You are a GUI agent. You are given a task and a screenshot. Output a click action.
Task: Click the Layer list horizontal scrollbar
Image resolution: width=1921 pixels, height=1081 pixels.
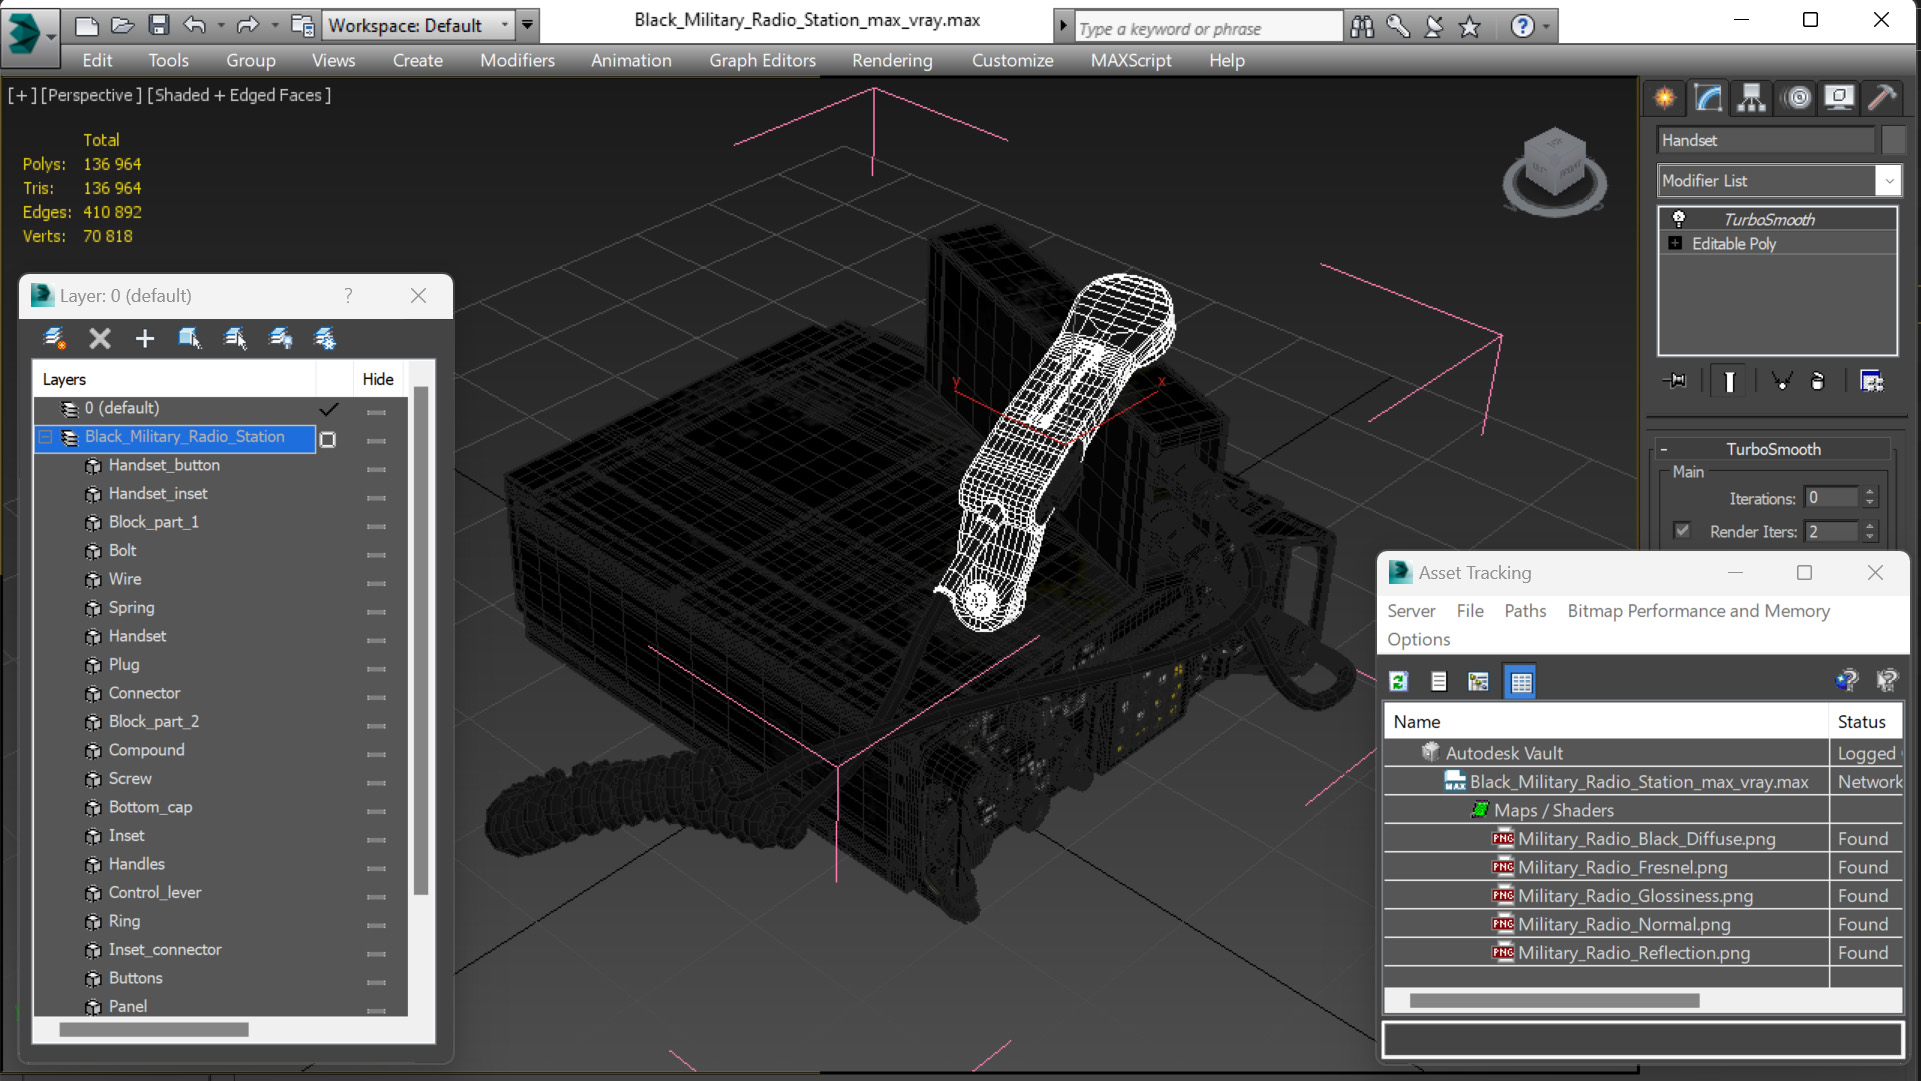(154, 1029)
